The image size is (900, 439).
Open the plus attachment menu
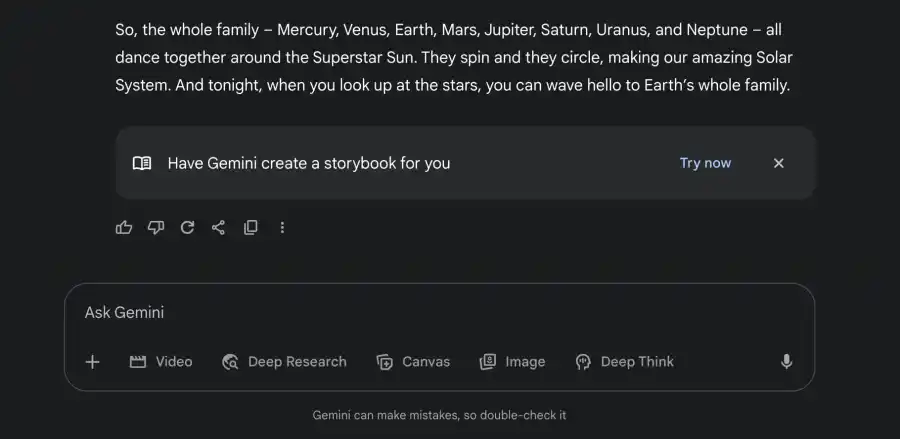point(93,362)
